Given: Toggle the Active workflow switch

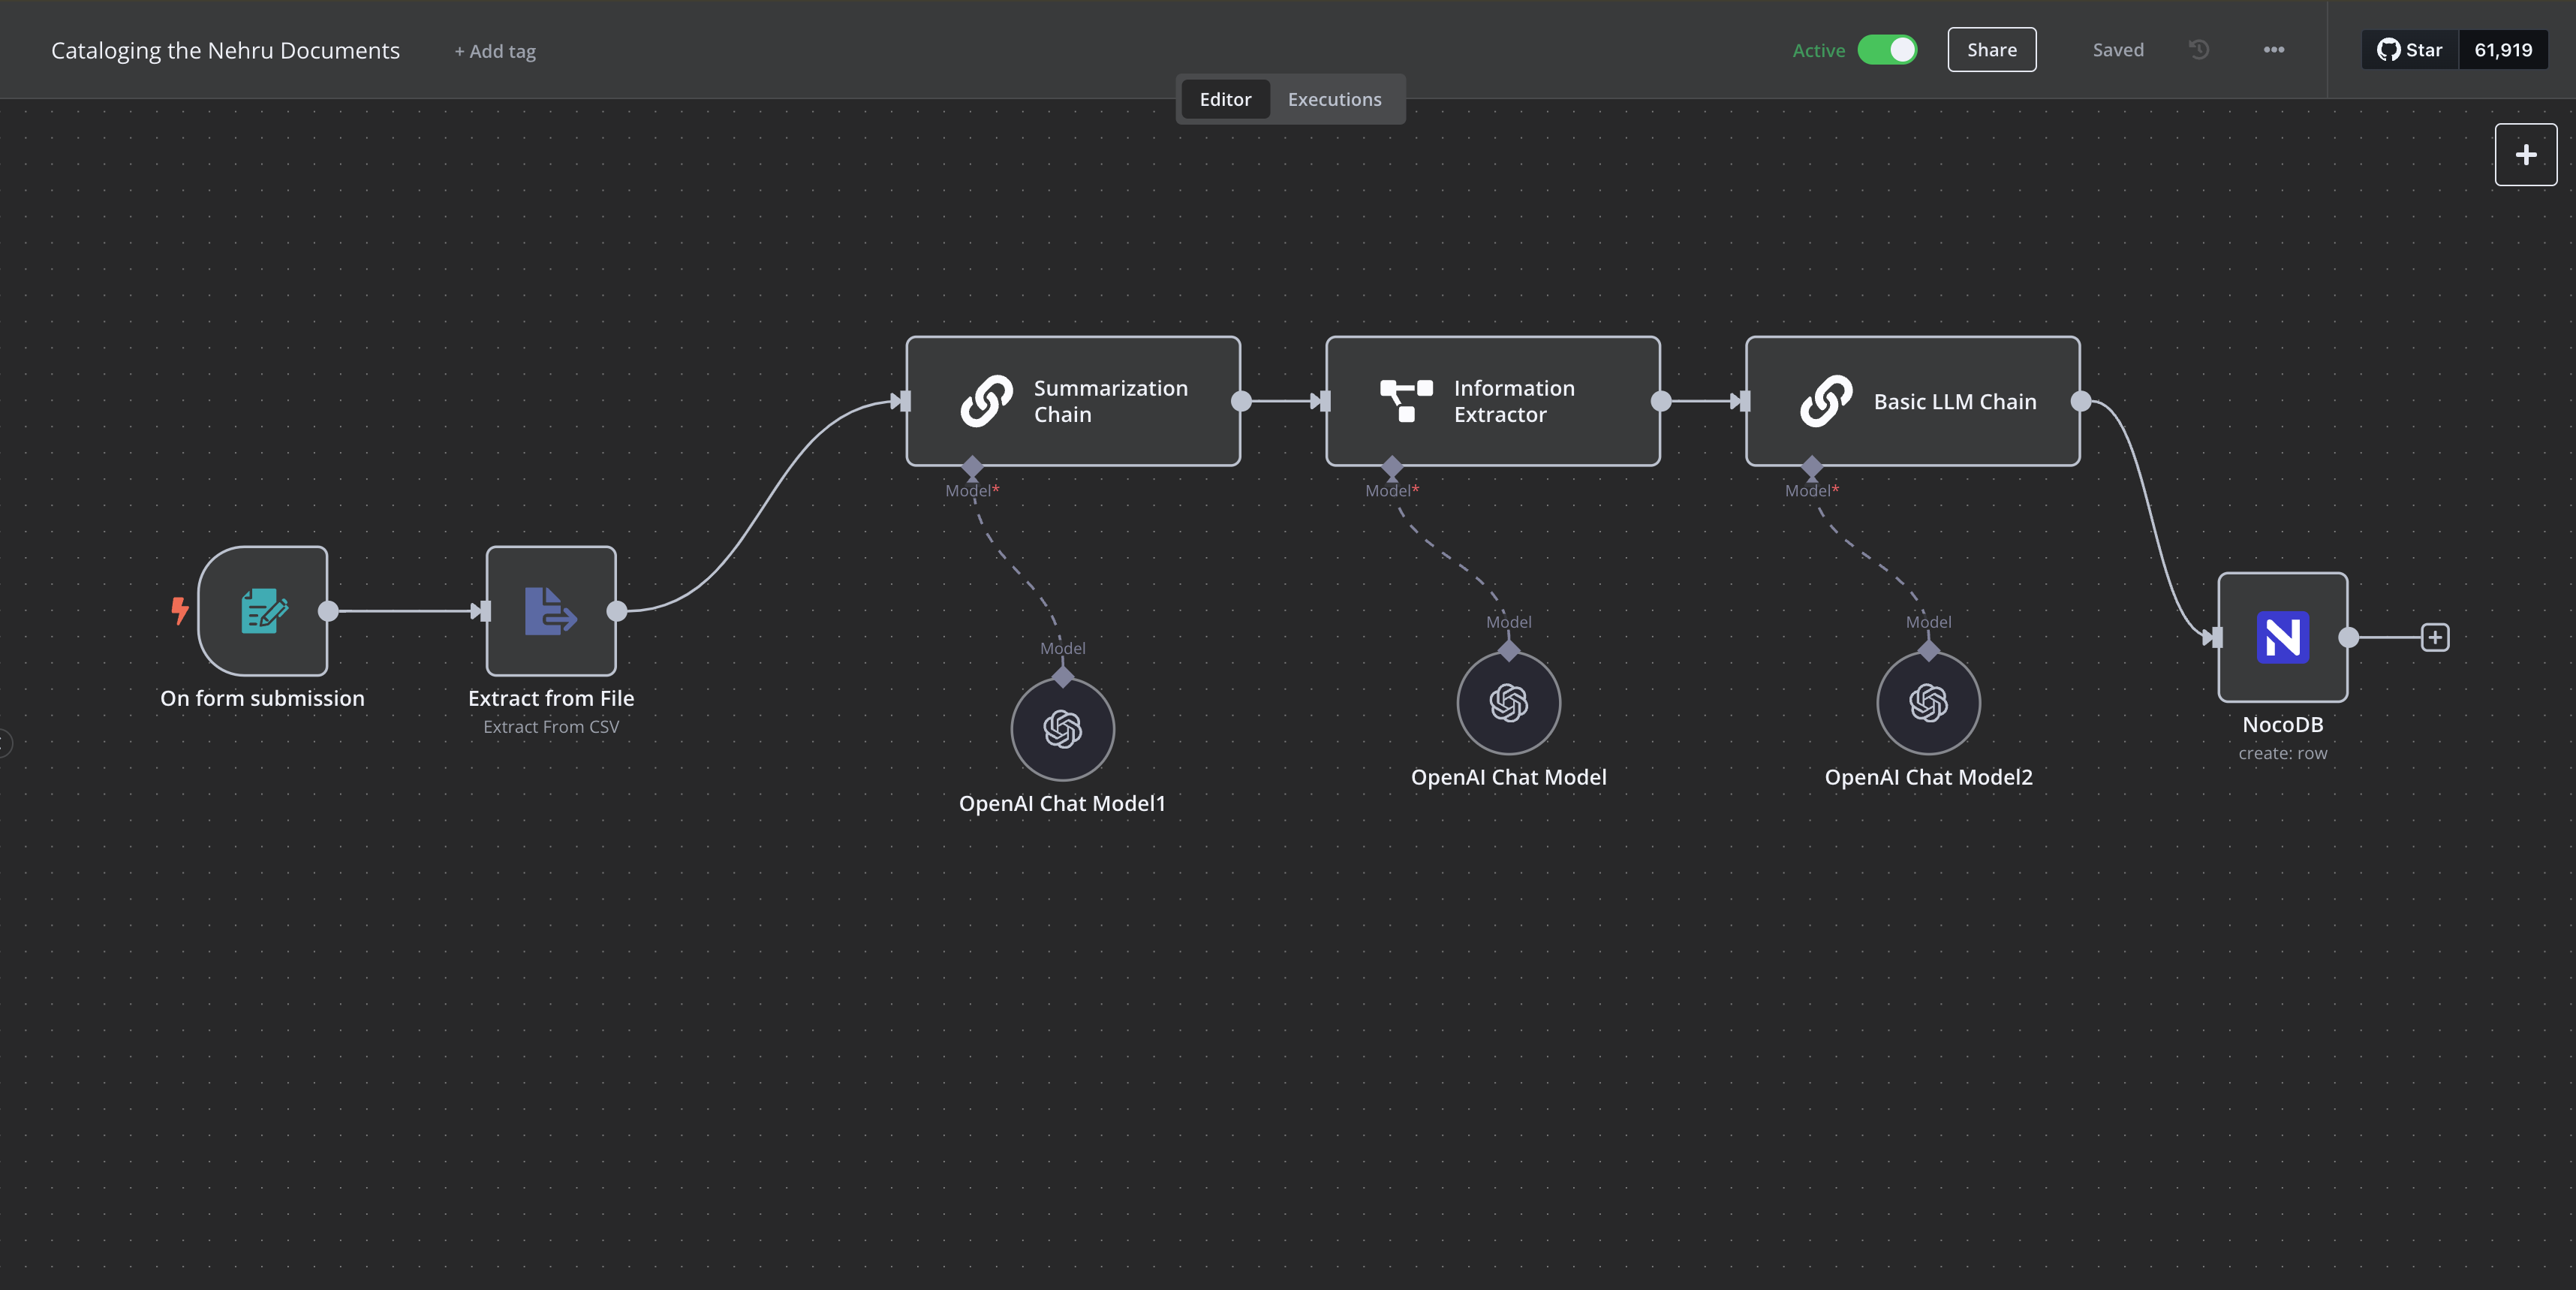Looking at the screenshot, I should pyautogui.click(x=1887, y=50).
